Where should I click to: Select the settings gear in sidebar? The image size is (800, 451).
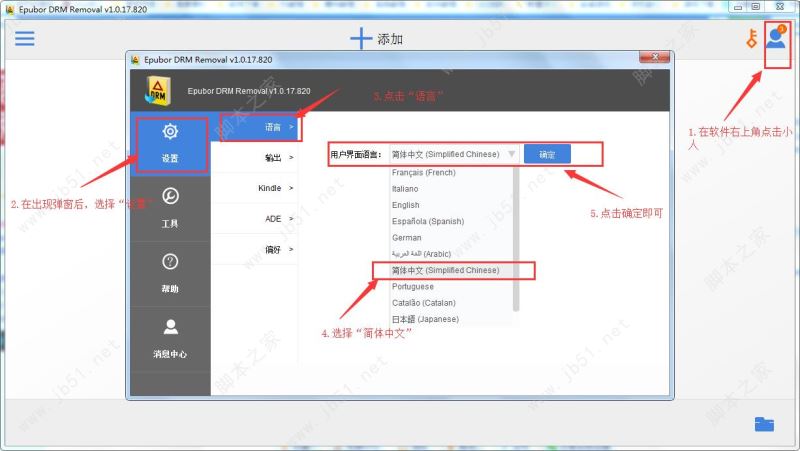[x=170, y=143]
